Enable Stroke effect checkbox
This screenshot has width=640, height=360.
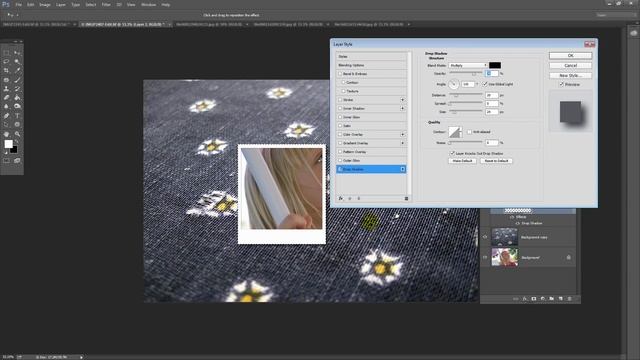pyautogui.click(x=340, y=100)
